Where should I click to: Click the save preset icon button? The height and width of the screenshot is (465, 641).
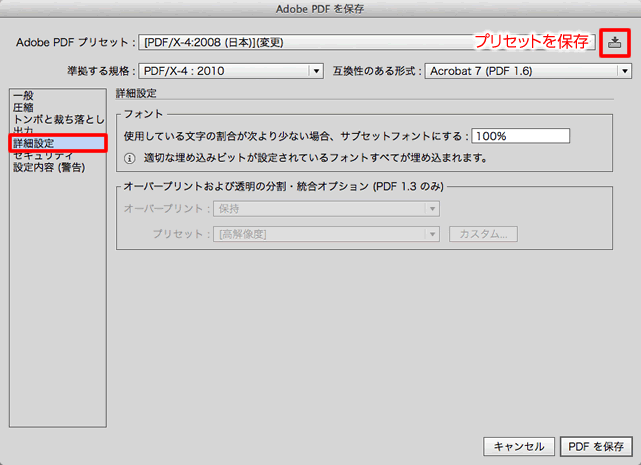[614, 43]
